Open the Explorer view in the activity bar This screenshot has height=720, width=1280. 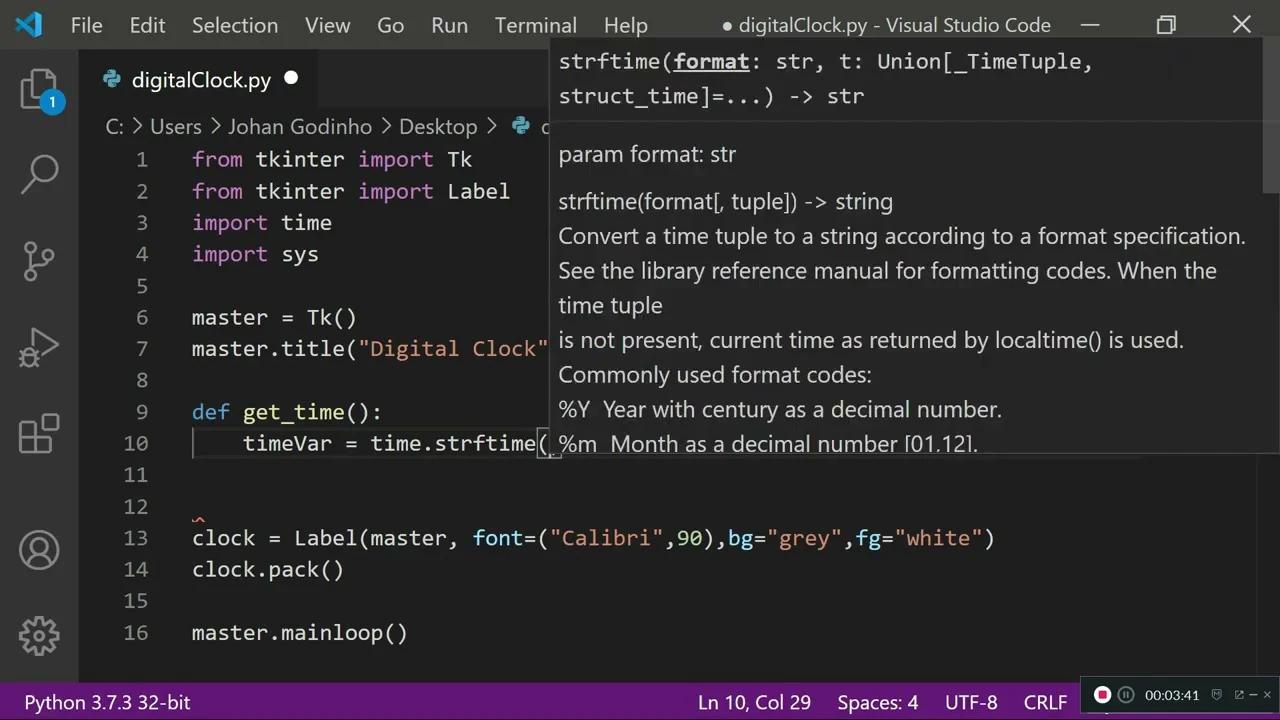(x=40, y=90)
